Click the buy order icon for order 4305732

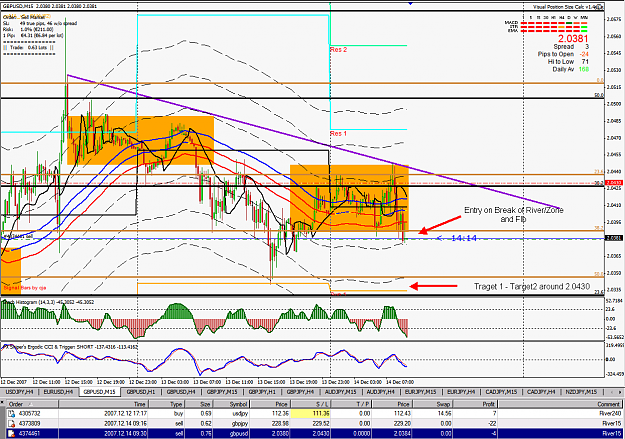pos(11,413)
